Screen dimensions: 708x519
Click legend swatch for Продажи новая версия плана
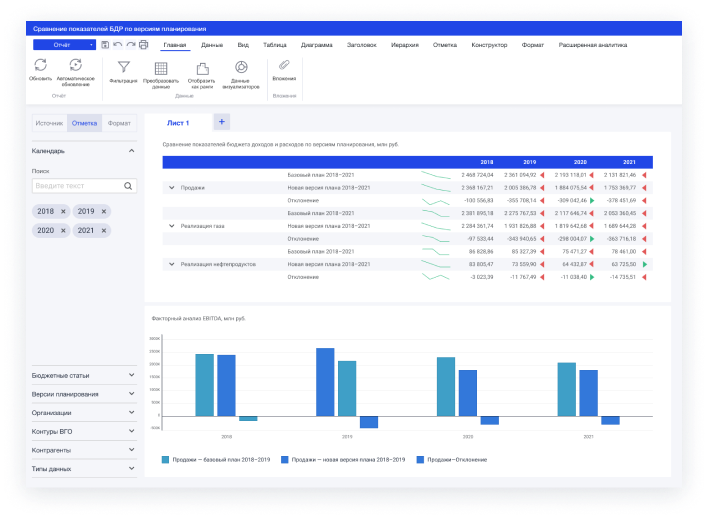(284, 460)
